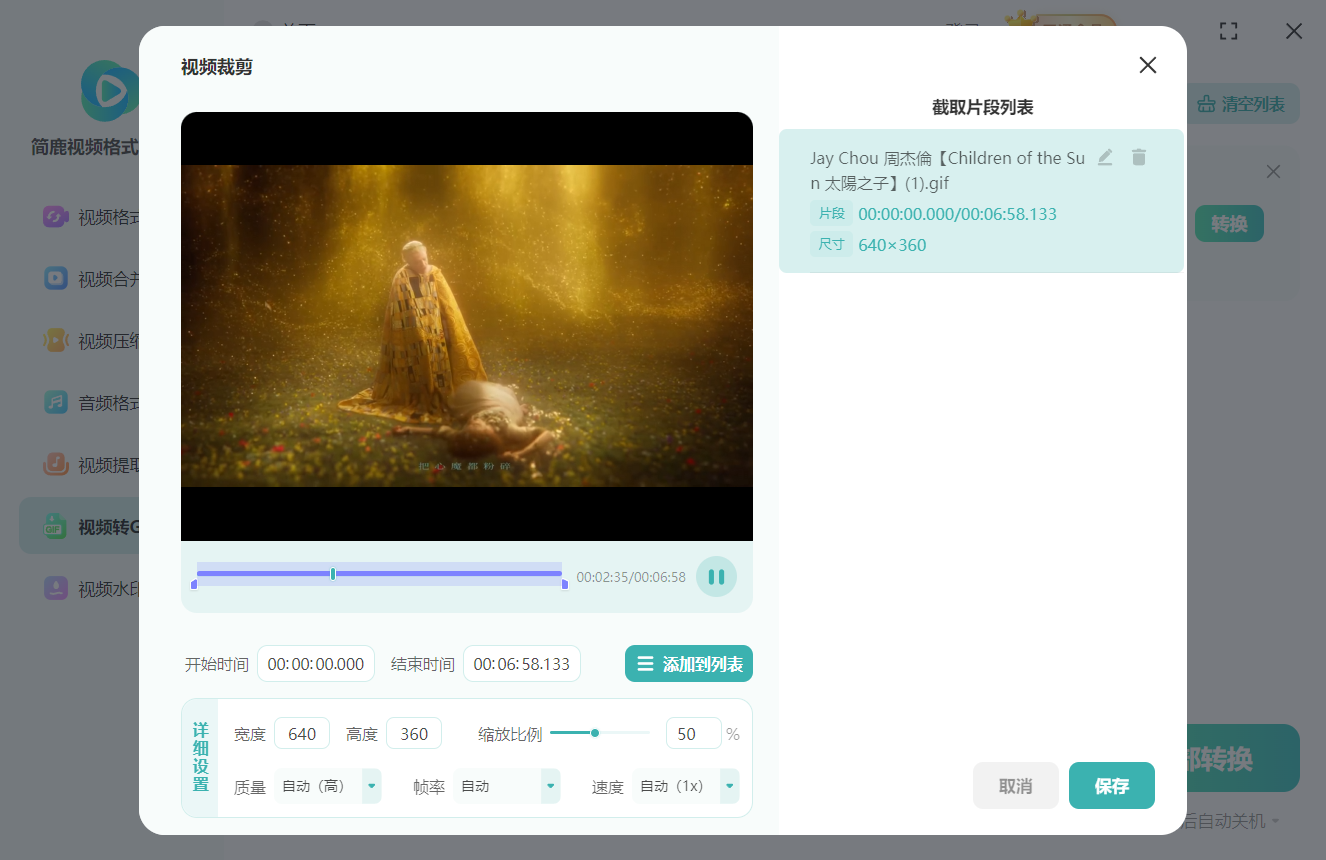Image resolution: width=1326 pixels, height=860 pixels.
Task: Click the 开始时间 start time field
Action: pos(316,664)
